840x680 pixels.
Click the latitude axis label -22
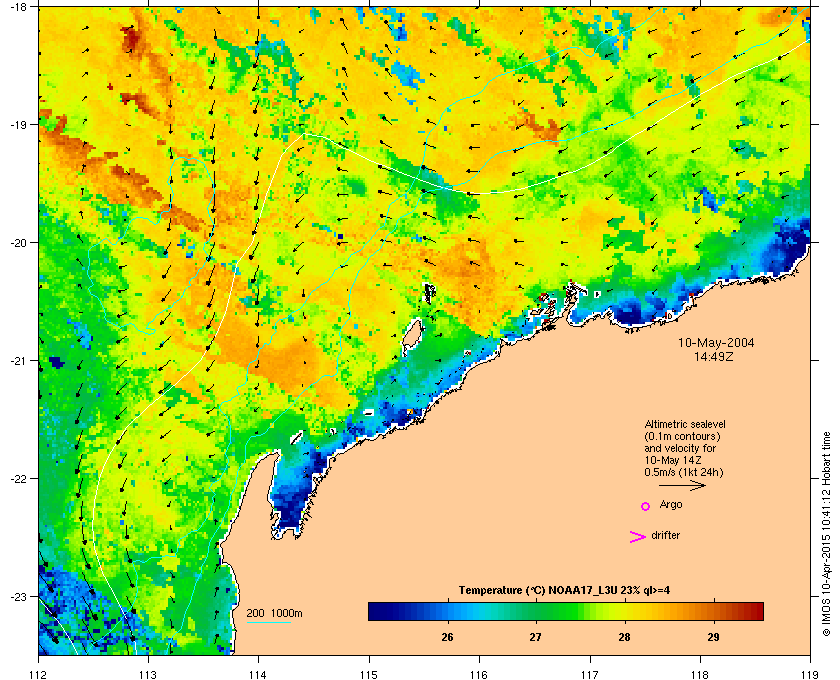(19, 479)
